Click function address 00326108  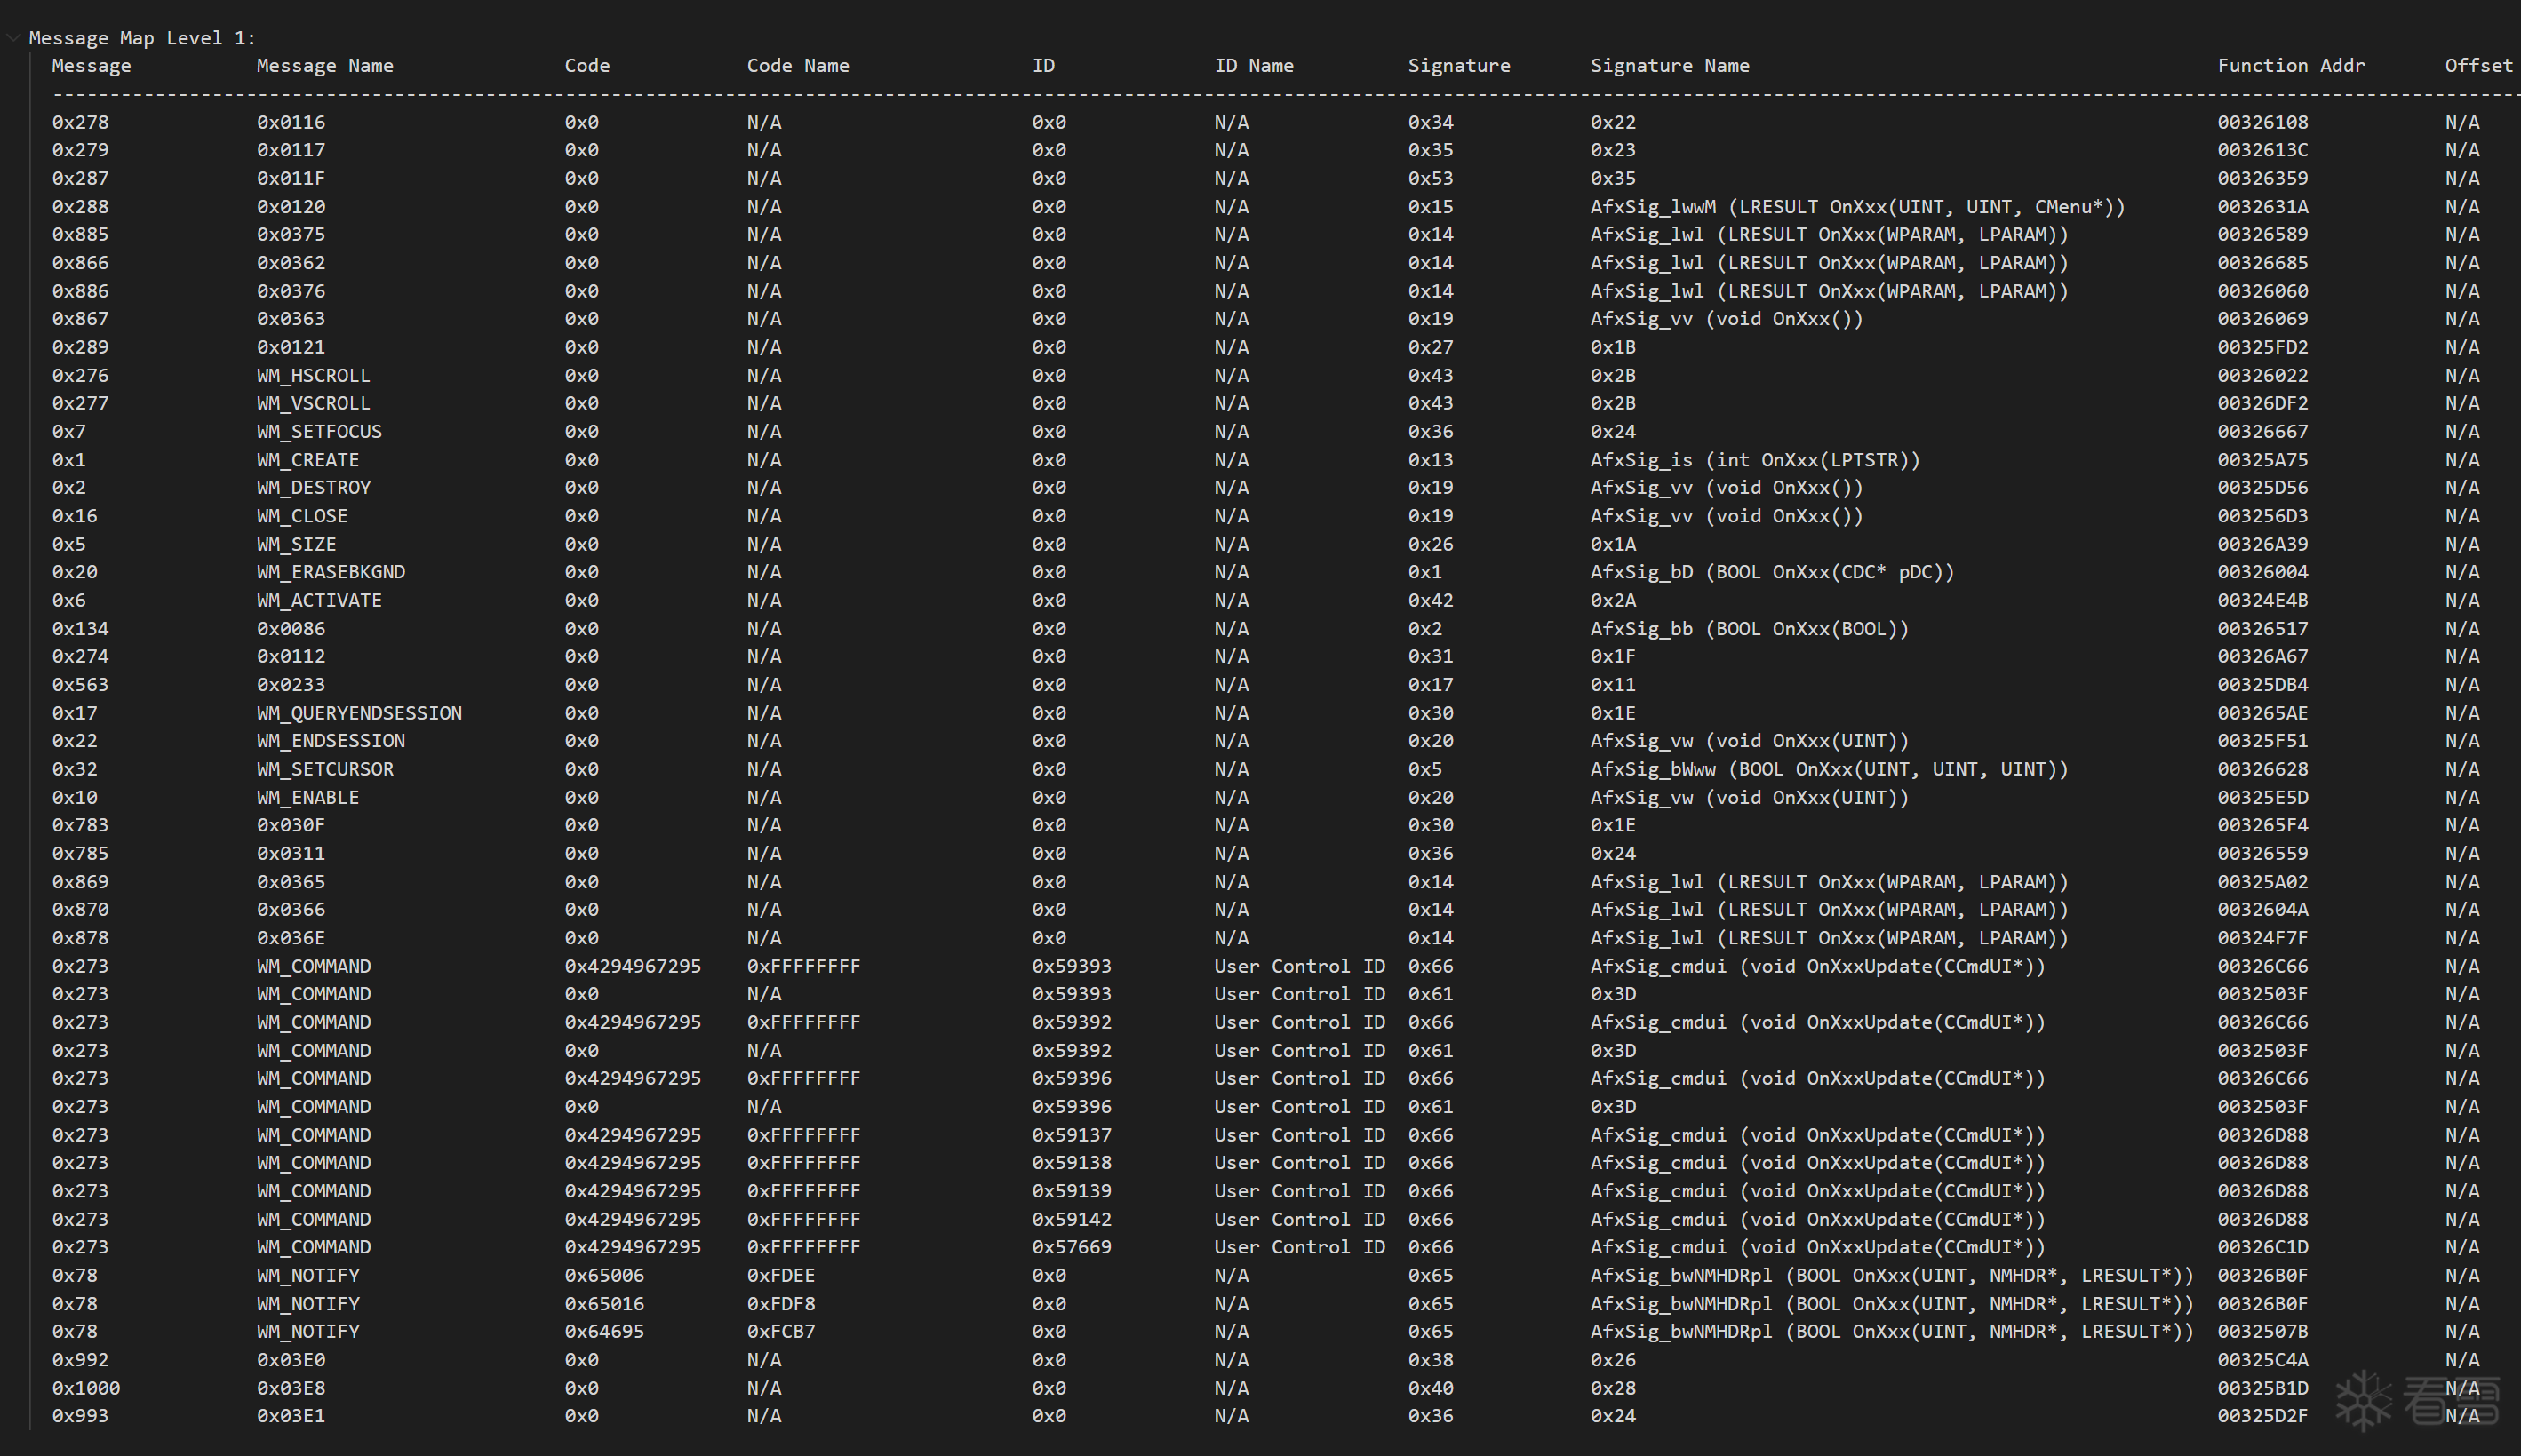pos(2262,122)
